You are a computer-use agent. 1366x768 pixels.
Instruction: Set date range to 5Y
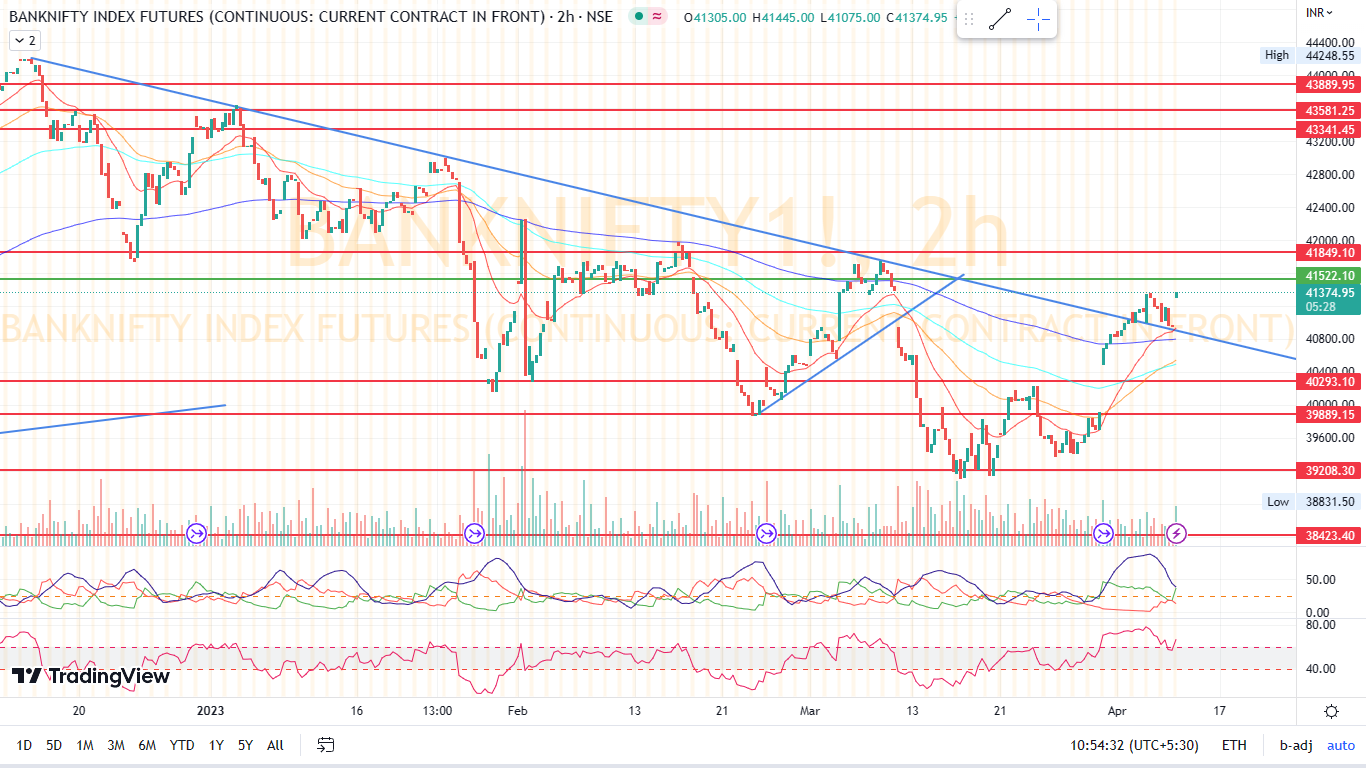pos(245,745)
